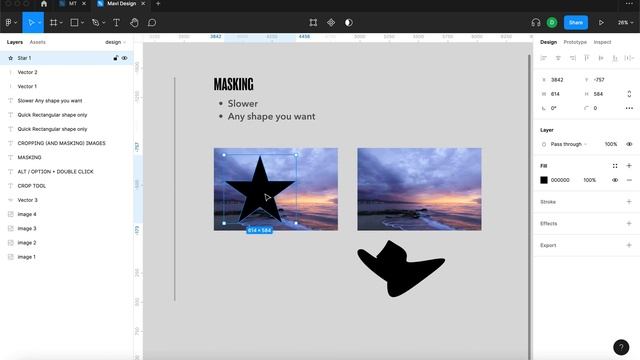Screen dimensions: 640x360
Task: Present the prototype with play icon
Action: pyautogui.click(x=601, y=22)
